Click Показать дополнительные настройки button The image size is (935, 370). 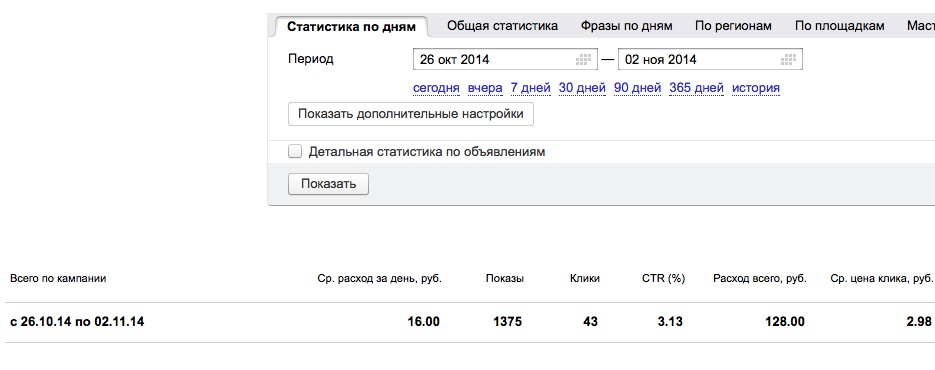pos(411,114)
